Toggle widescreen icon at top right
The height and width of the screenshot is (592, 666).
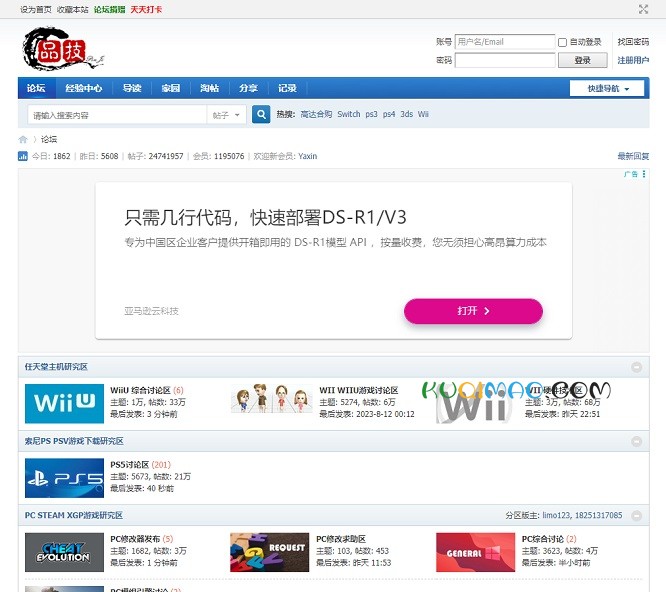(643, 9)
